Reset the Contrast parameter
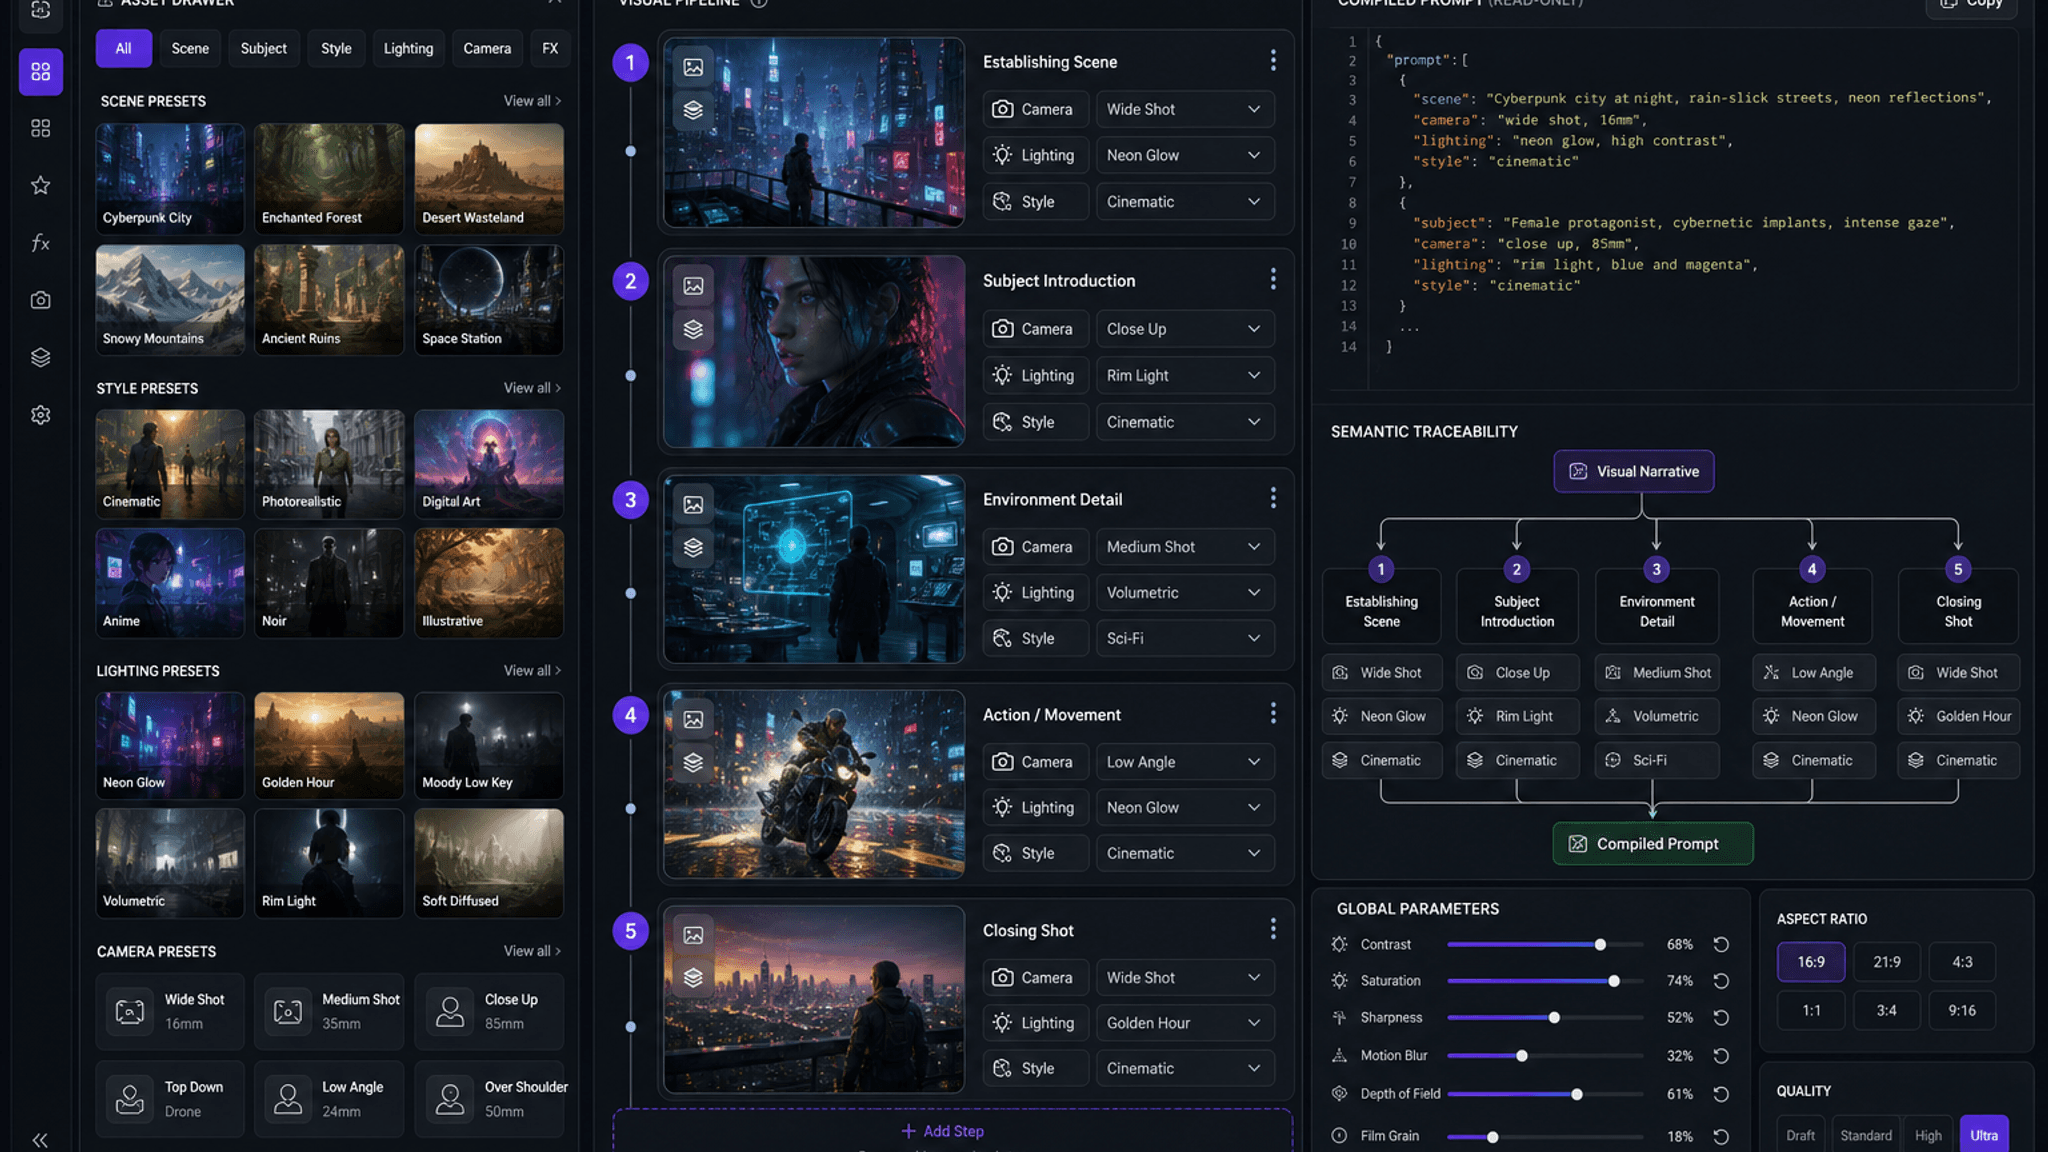 [x=1721, y=945]
